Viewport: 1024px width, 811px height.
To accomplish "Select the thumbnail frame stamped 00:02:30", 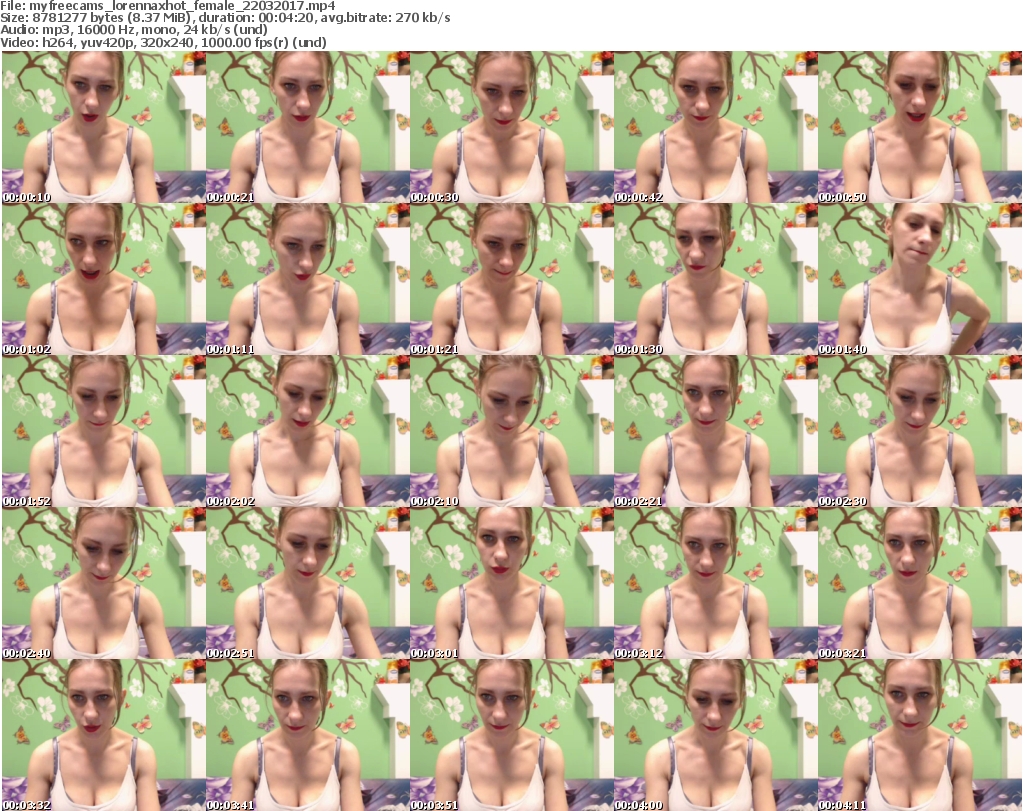I will point(920,432).
